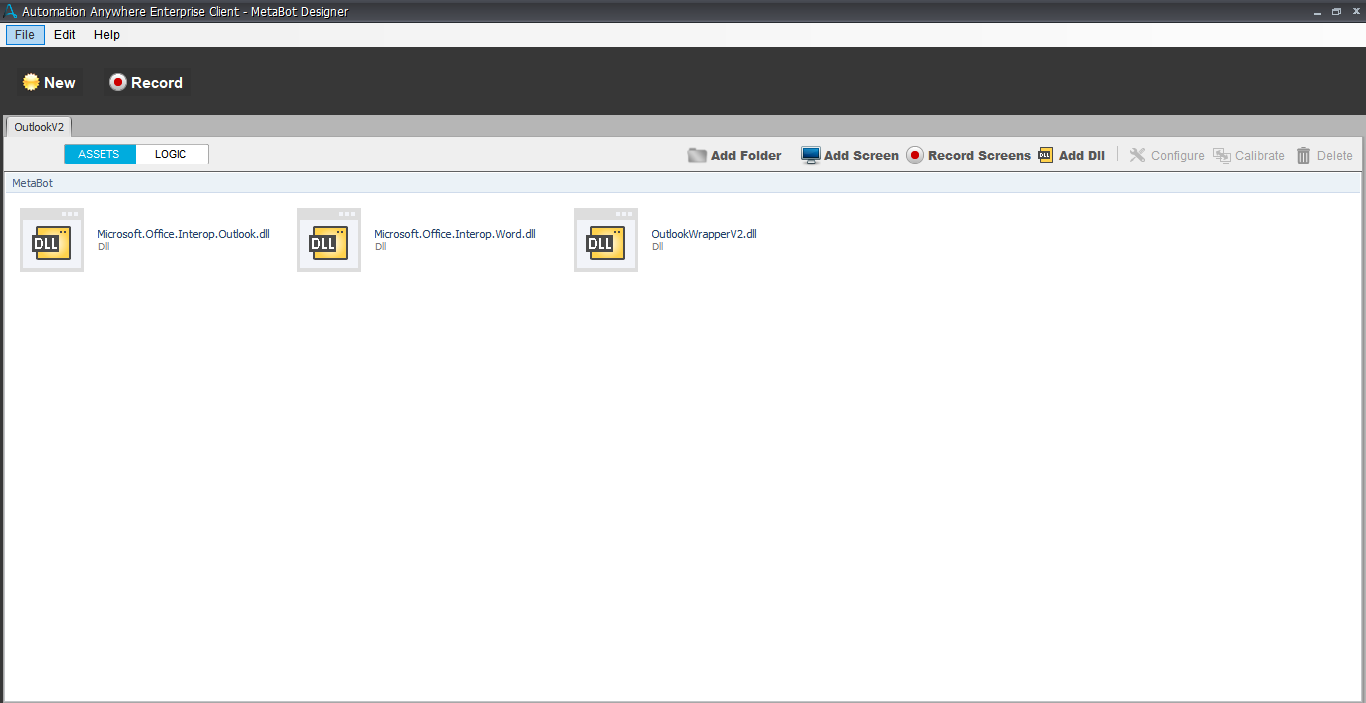Switch to the OutlookV2 tab
The width and height of the screenshot is (1366, 703).
(x=39, y=127)
